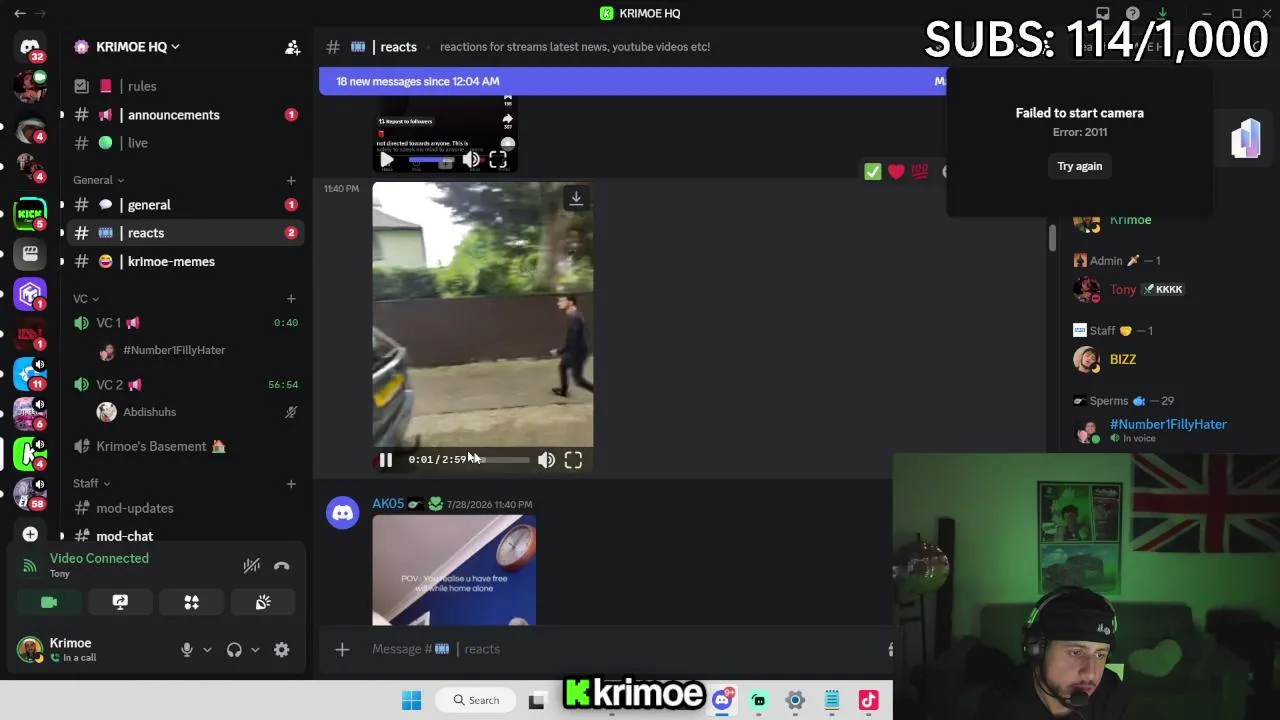Toggle camera on in the call panel
Image resolution: width=1280 pixels, height=720 pixels.
point(49,602)
